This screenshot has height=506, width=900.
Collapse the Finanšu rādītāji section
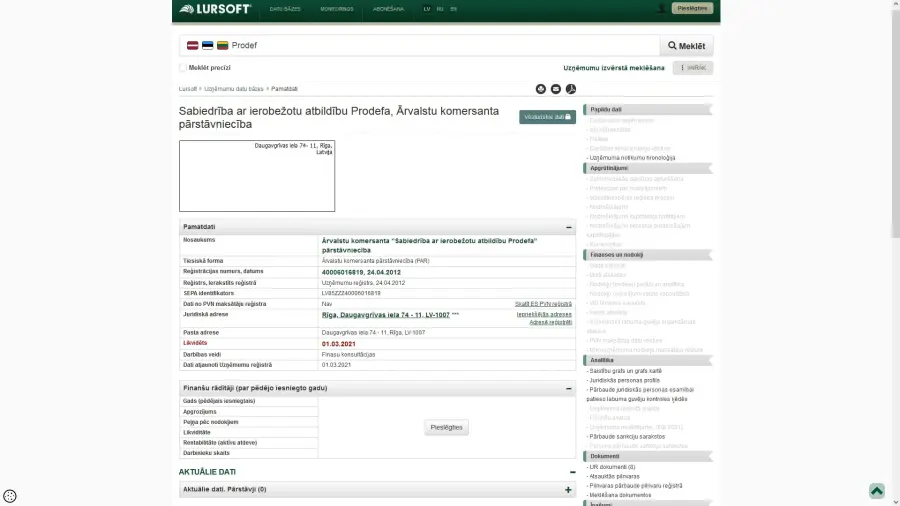(x=568, y=388)
